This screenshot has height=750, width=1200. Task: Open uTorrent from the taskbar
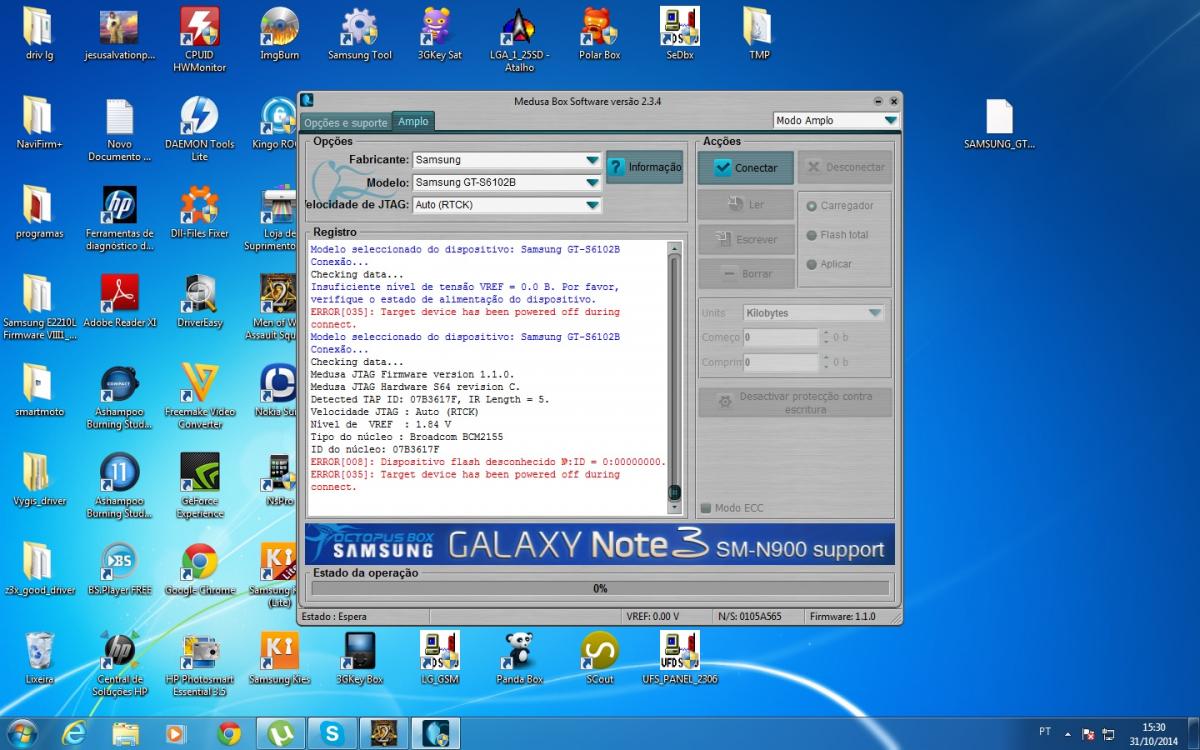pos(279,733)
